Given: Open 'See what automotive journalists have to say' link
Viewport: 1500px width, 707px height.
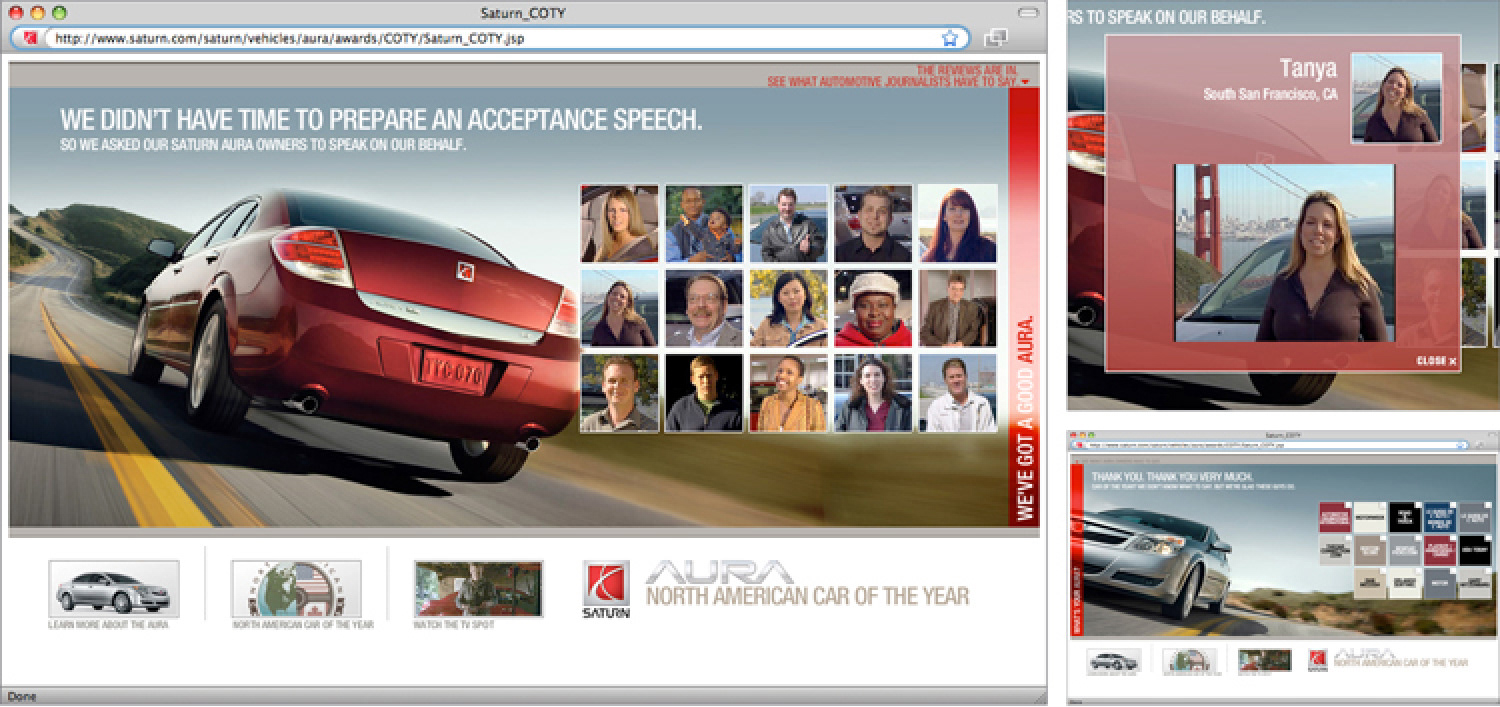Looking at the screenshot, I should [893, 82].
